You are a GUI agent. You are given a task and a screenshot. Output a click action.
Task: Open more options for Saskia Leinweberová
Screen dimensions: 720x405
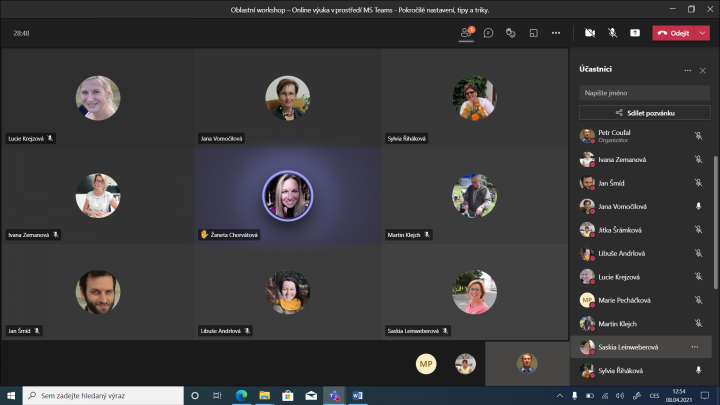(x=695, y=347)
